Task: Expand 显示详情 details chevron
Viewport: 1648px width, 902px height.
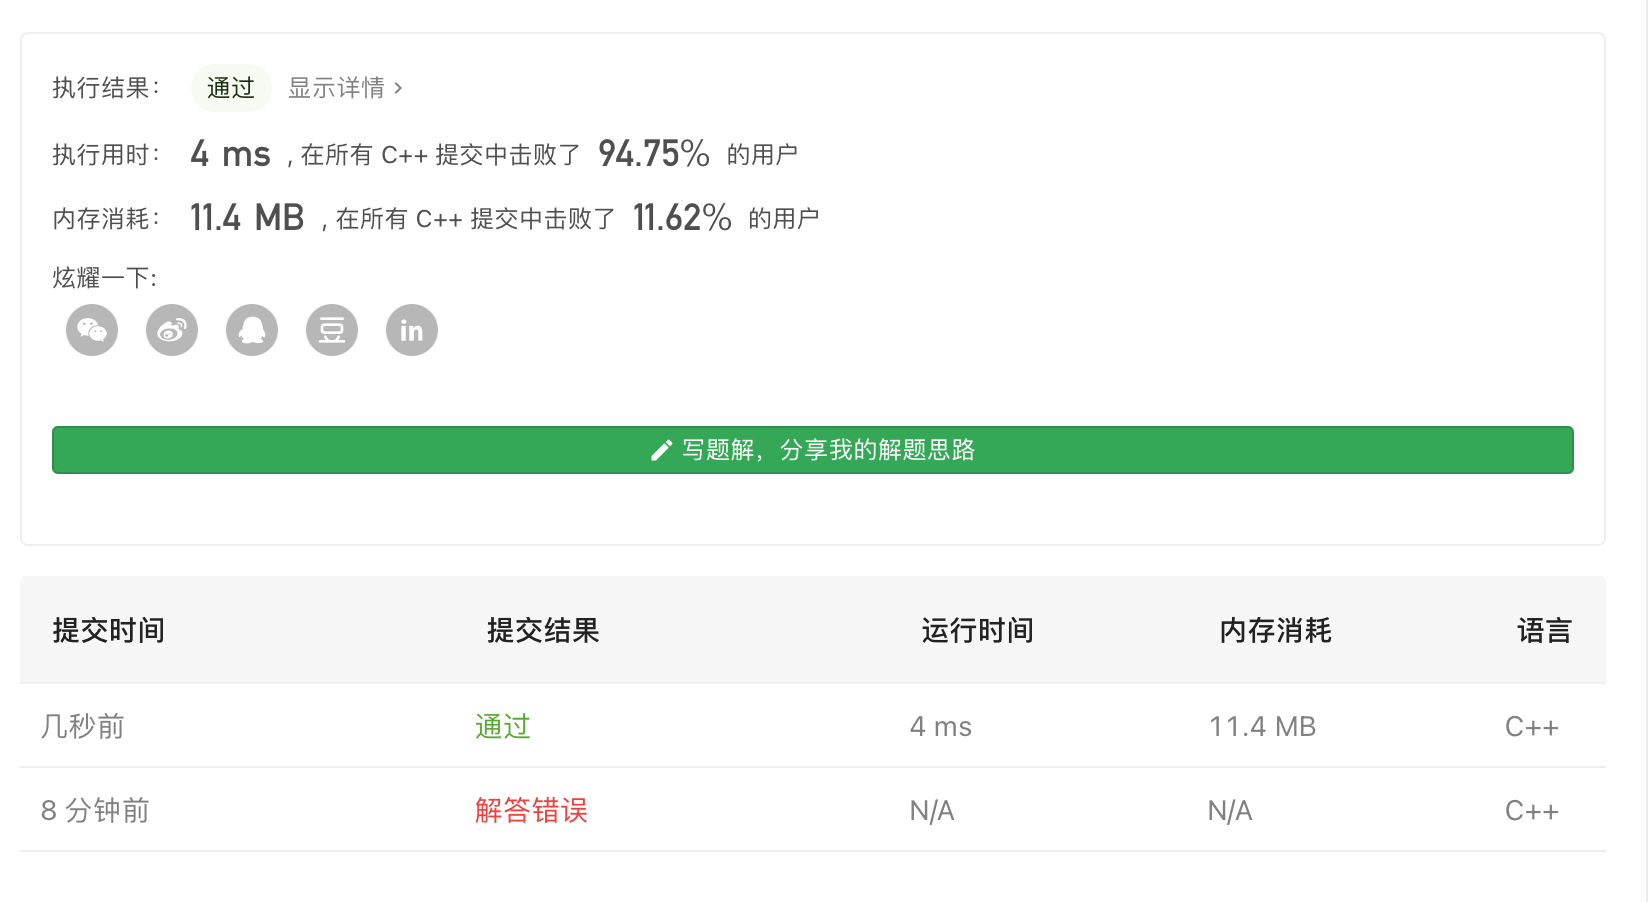Action: click(398, 88)
